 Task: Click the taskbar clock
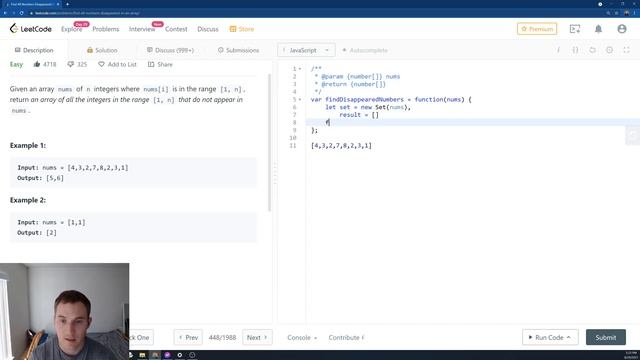631,355
